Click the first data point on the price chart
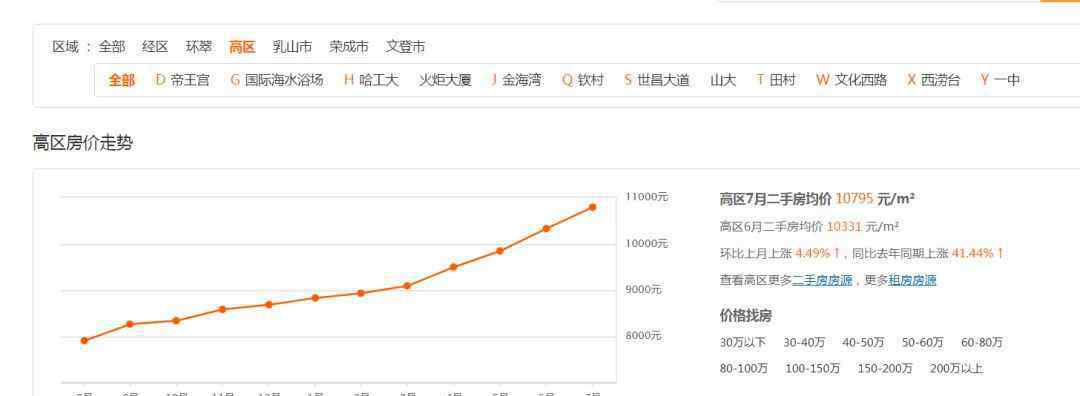The width and height of the screenshot is (1080, 396). [84, 341]
